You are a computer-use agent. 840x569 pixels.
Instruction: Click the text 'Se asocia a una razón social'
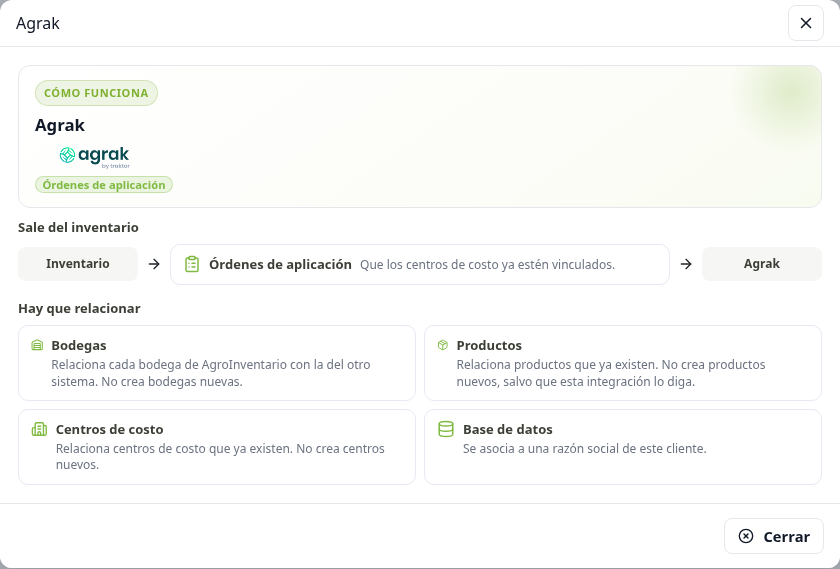click(584, 448)
